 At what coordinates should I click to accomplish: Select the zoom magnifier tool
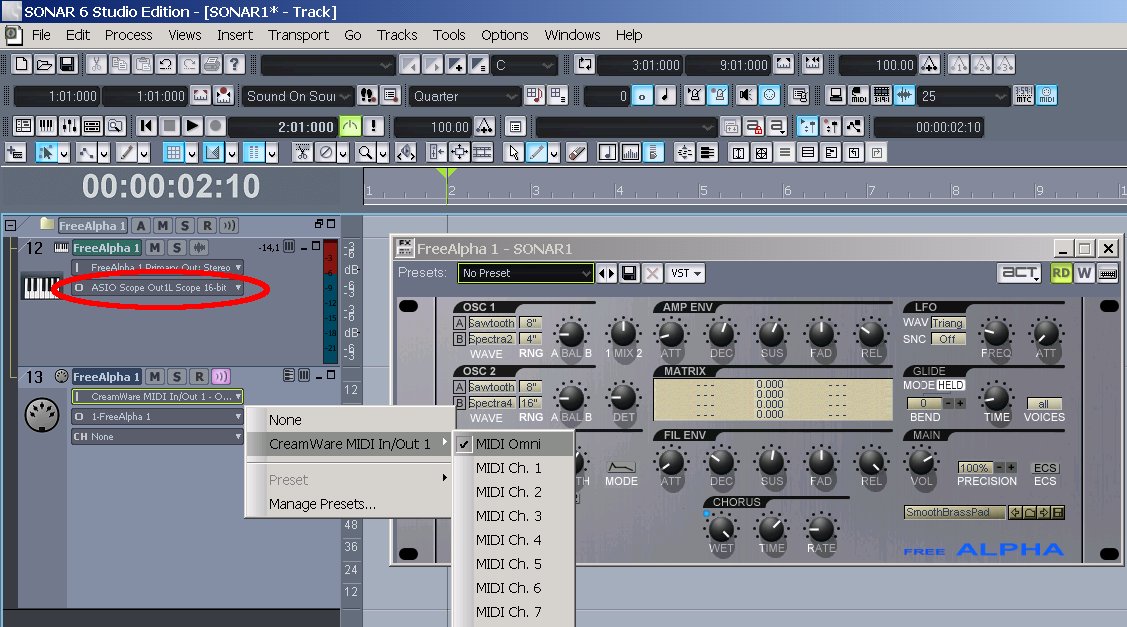pos(366,152)
